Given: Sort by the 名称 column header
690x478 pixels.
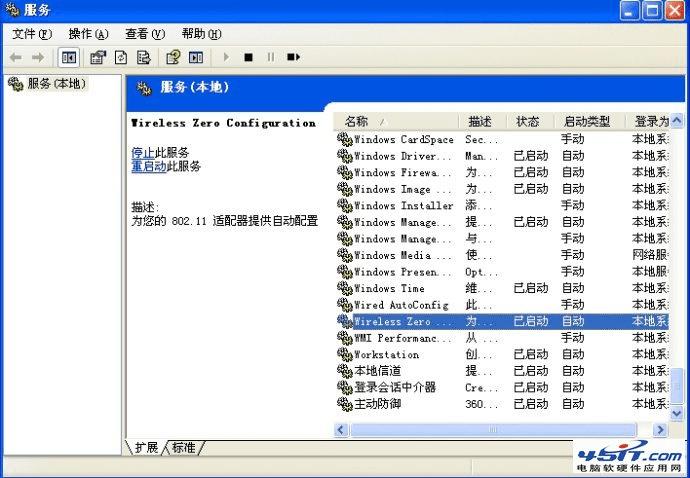Looking at the screenshot, I should [396, 121].
